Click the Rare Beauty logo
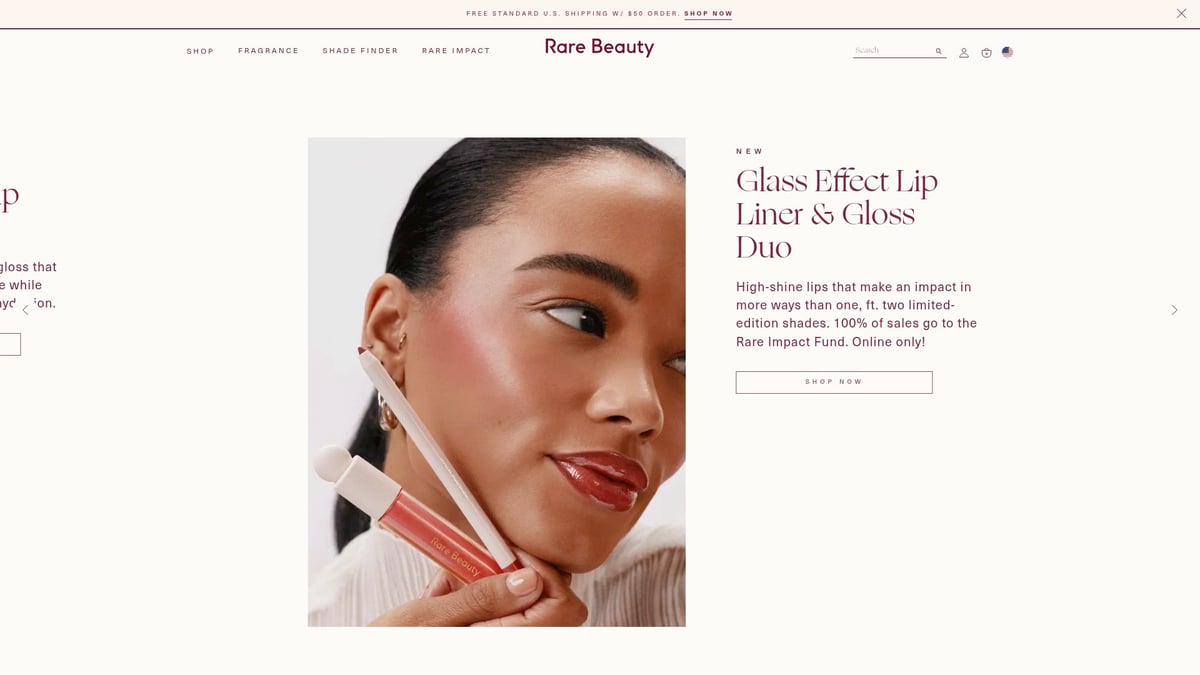Viewport: 1200px width, 675px height. click(599, 47)
